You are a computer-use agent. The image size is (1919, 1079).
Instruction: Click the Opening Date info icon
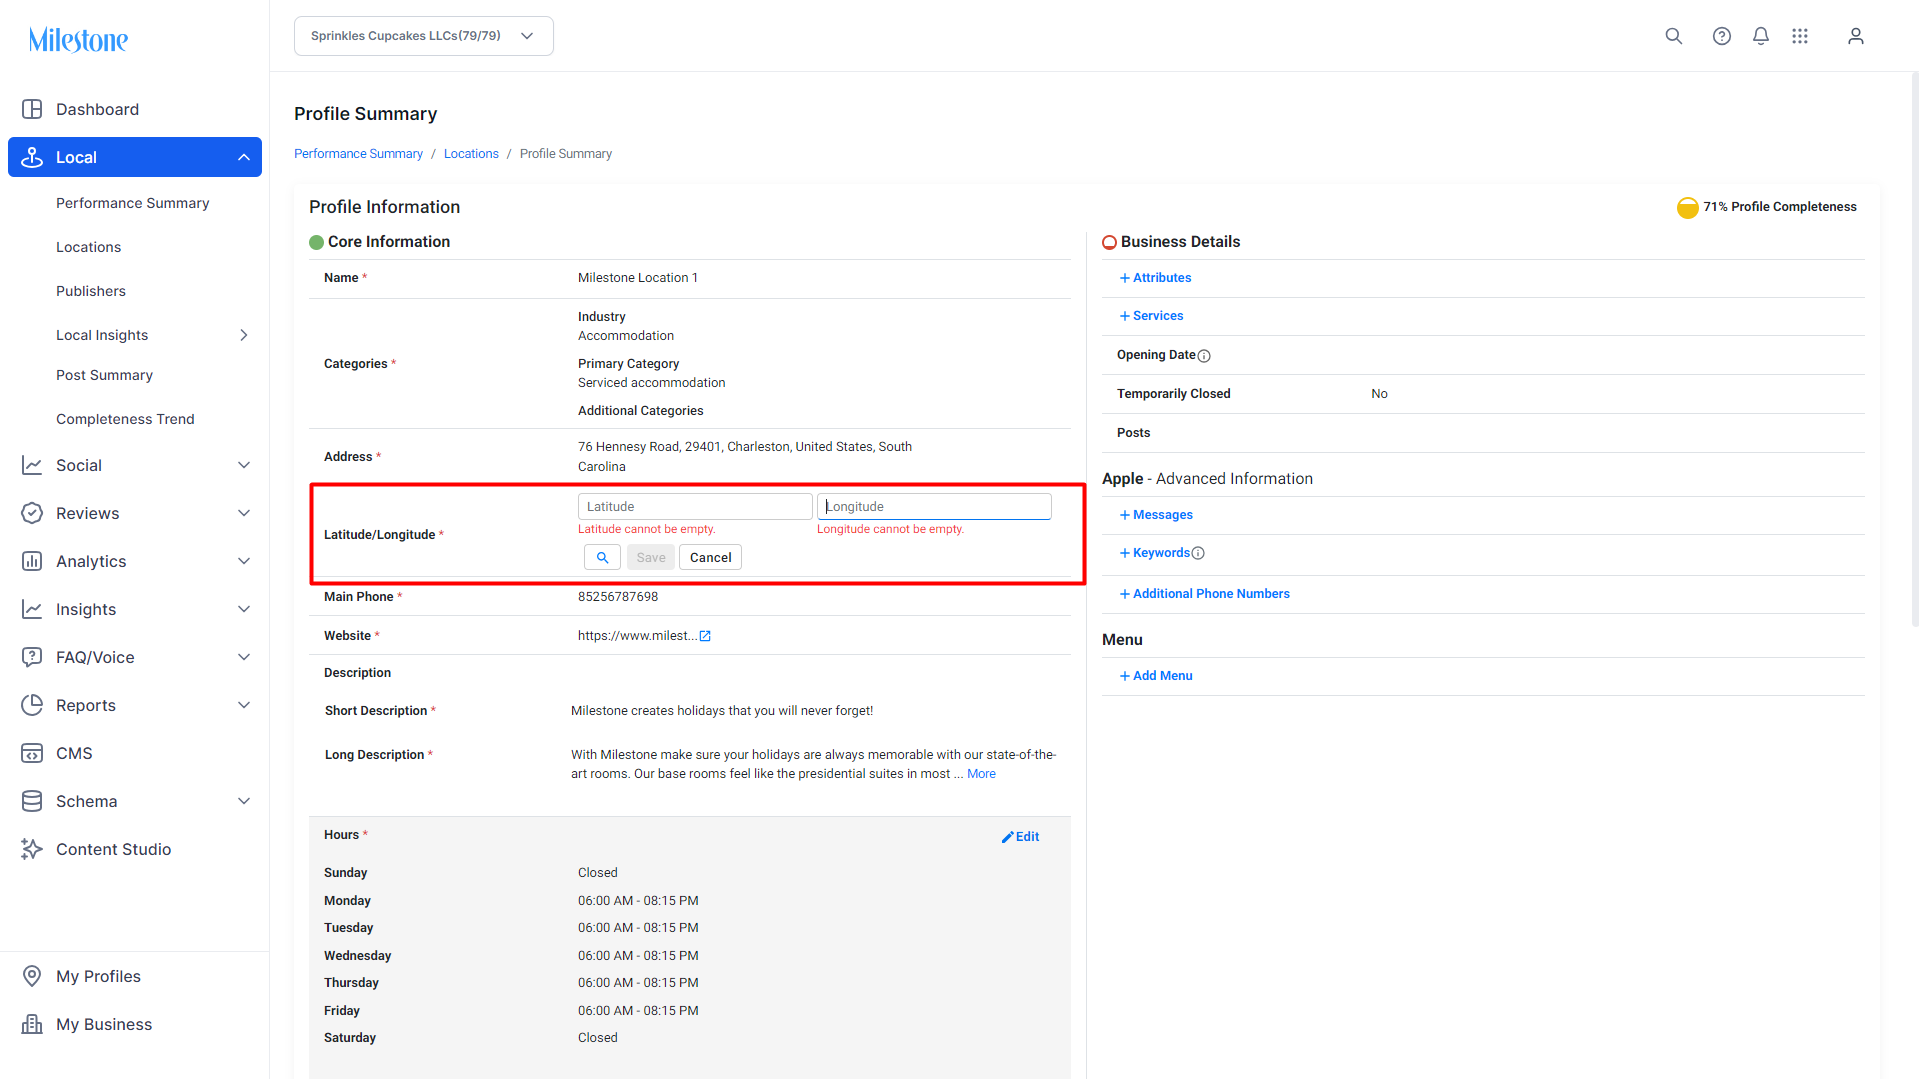1204,356
